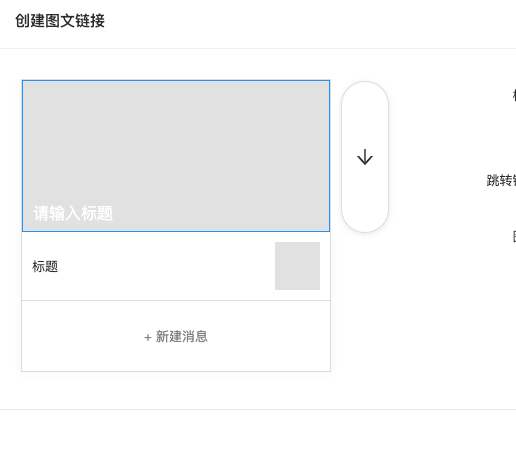Click the 新建消息 text to add a message
This screenshot has height=457, width=516.
pyautogui.click(x=182, y=336)
